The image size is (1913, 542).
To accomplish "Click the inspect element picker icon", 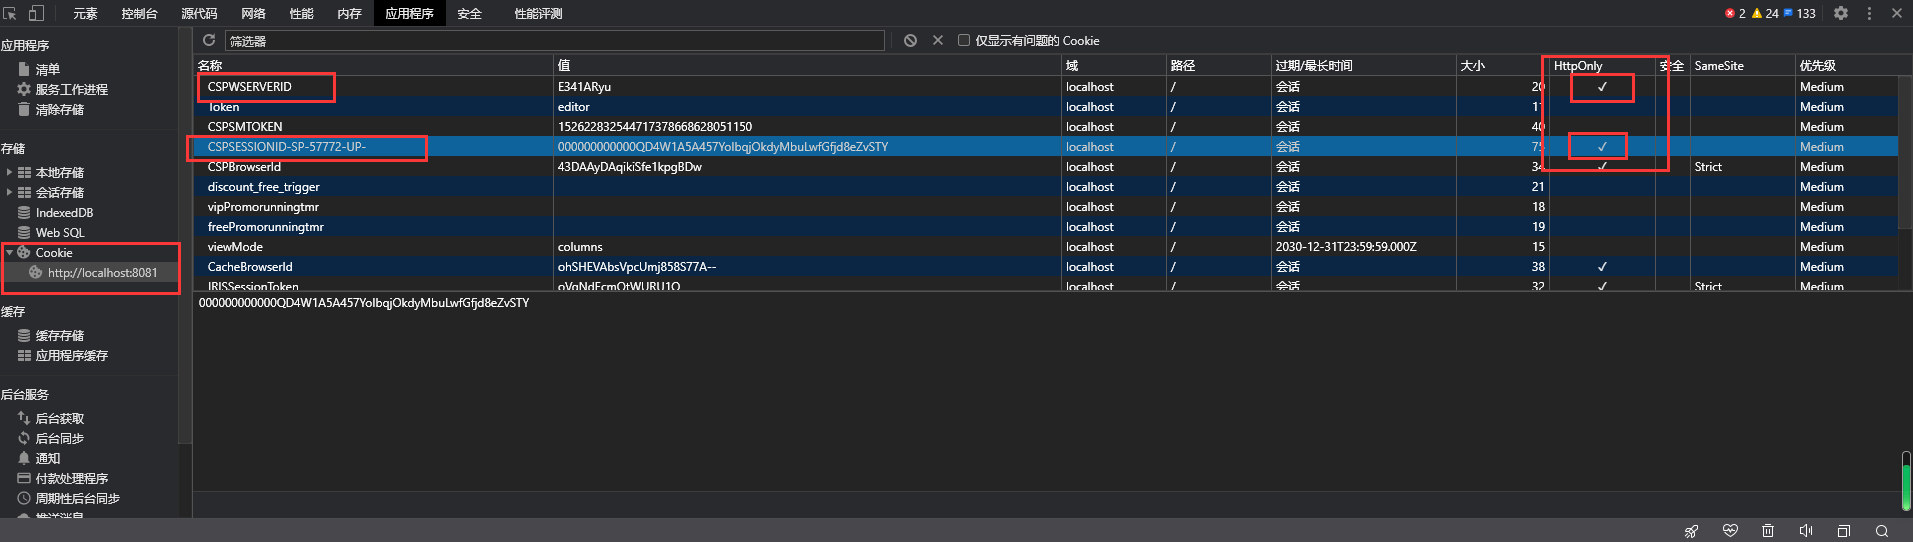I will (10, 13).
